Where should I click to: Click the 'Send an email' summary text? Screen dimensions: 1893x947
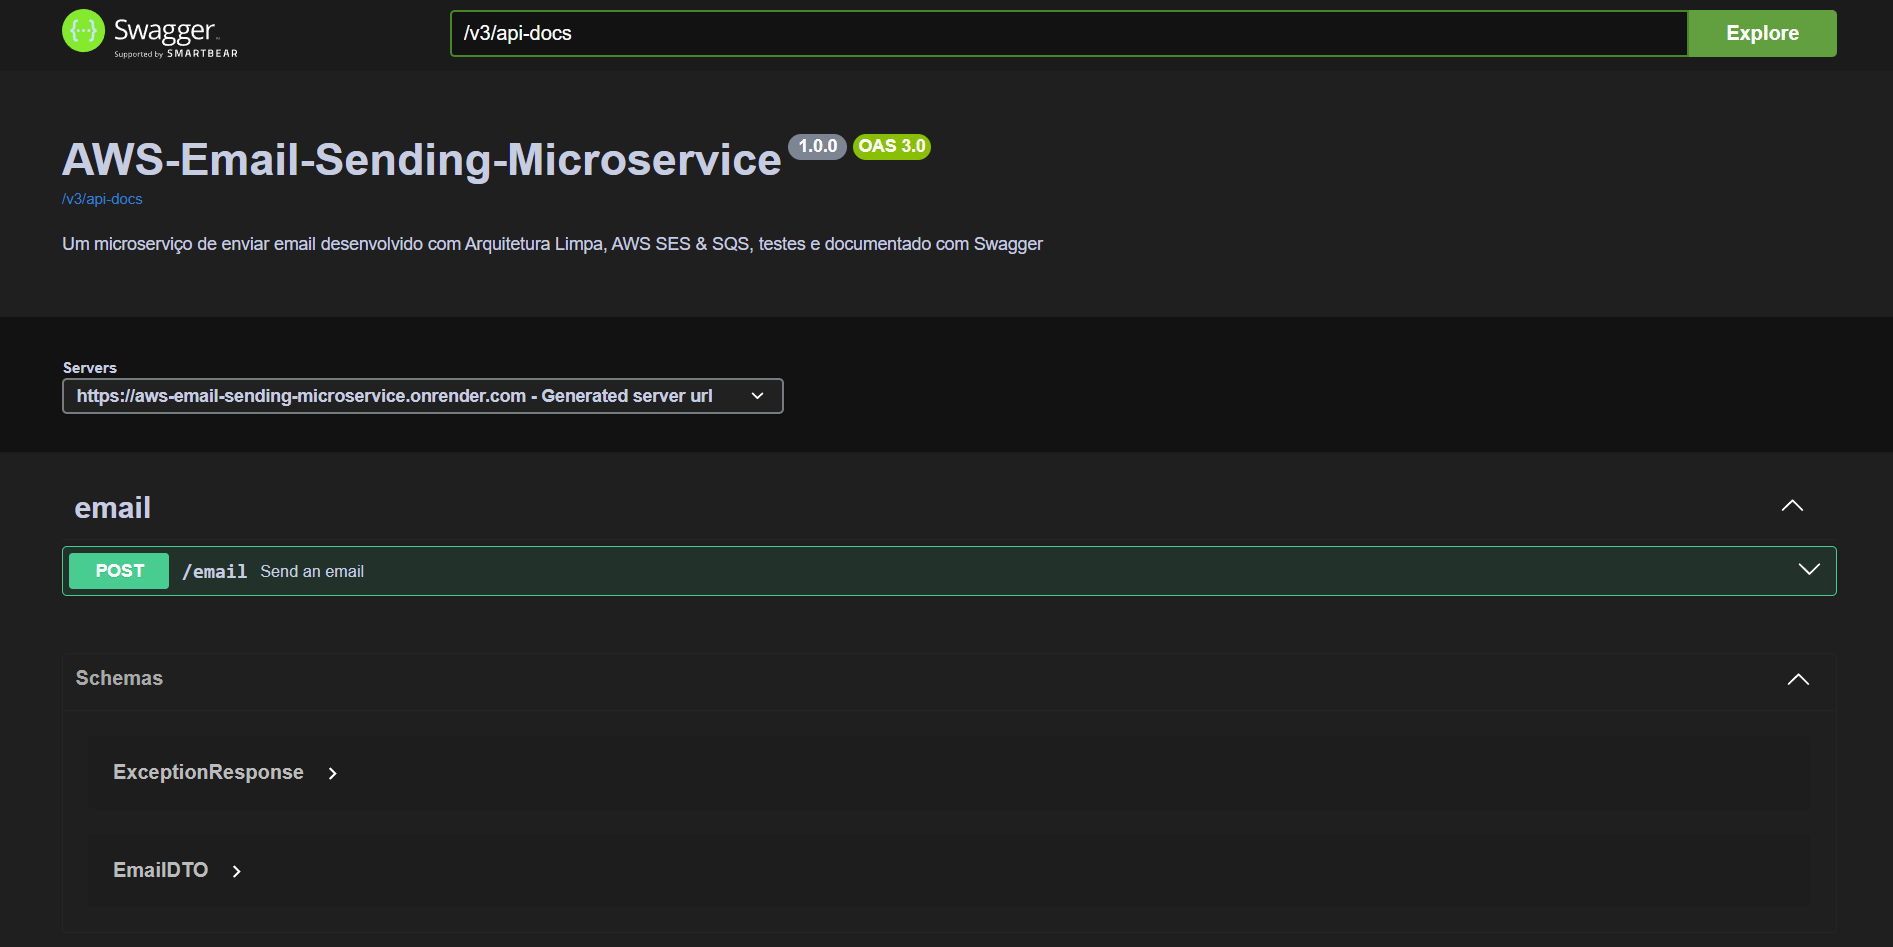312,571
